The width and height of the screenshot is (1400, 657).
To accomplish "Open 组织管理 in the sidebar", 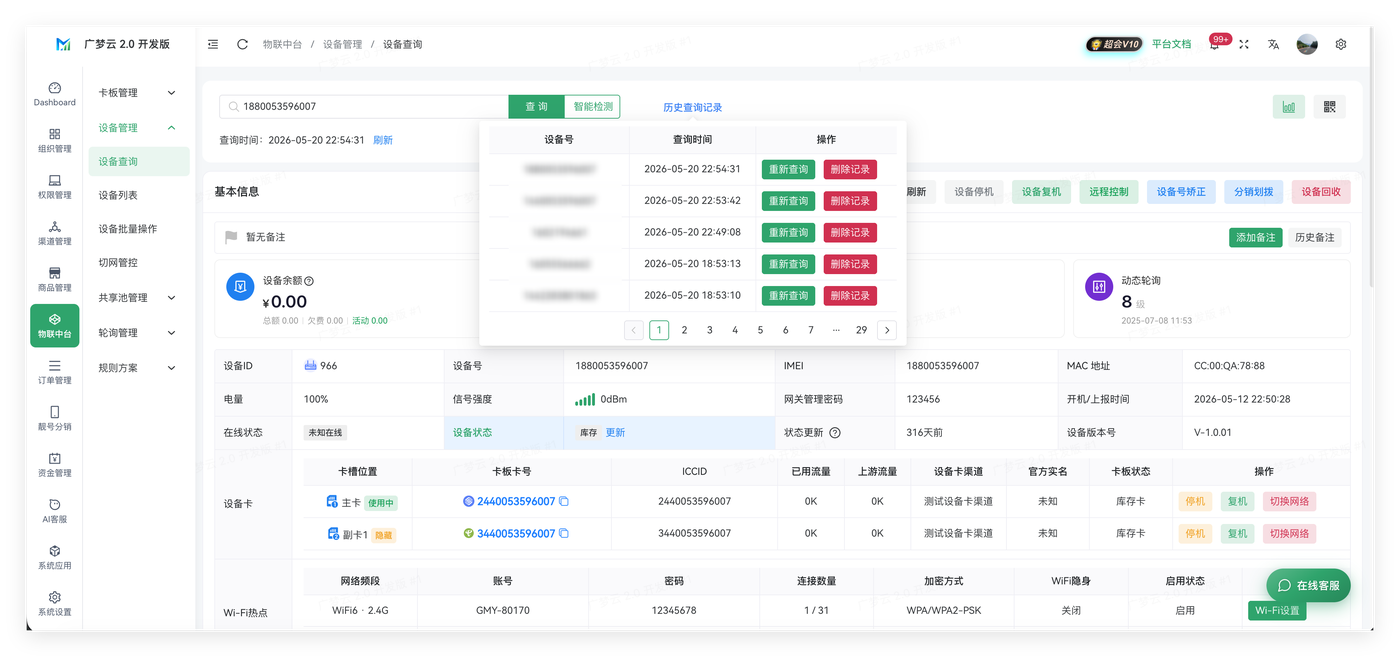I will tap(55, 140).
